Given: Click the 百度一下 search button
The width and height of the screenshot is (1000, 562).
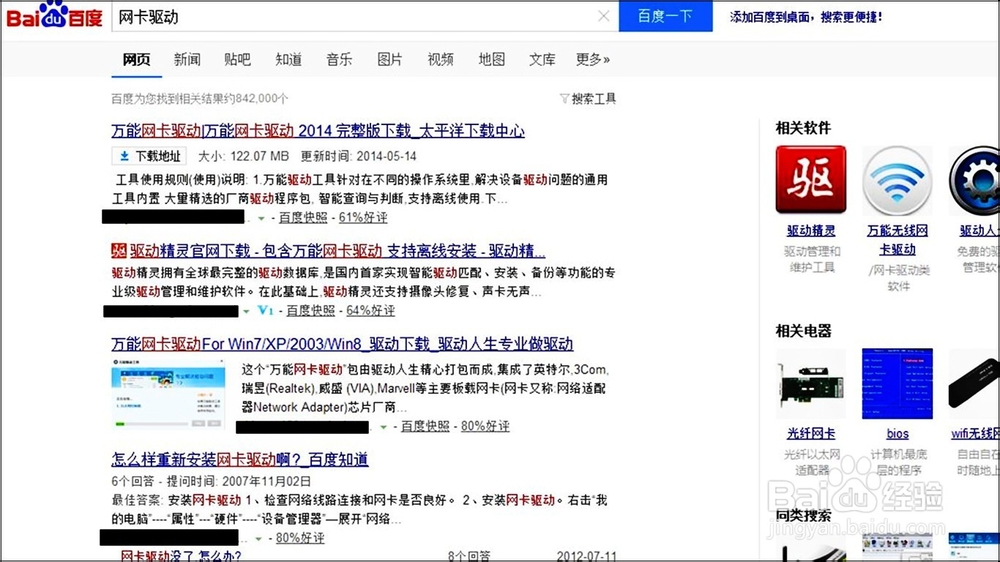Looking at the screenshot, I should (x=665, y=16).
